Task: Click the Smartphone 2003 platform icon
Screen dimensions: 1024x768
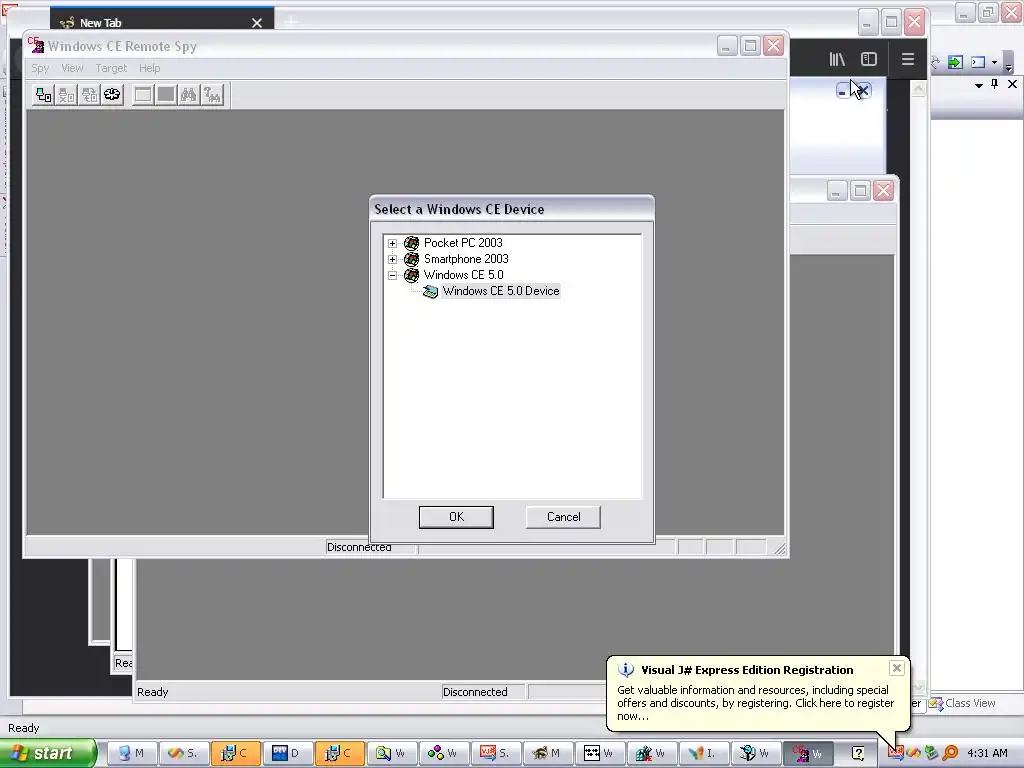Action: [411, 259]
